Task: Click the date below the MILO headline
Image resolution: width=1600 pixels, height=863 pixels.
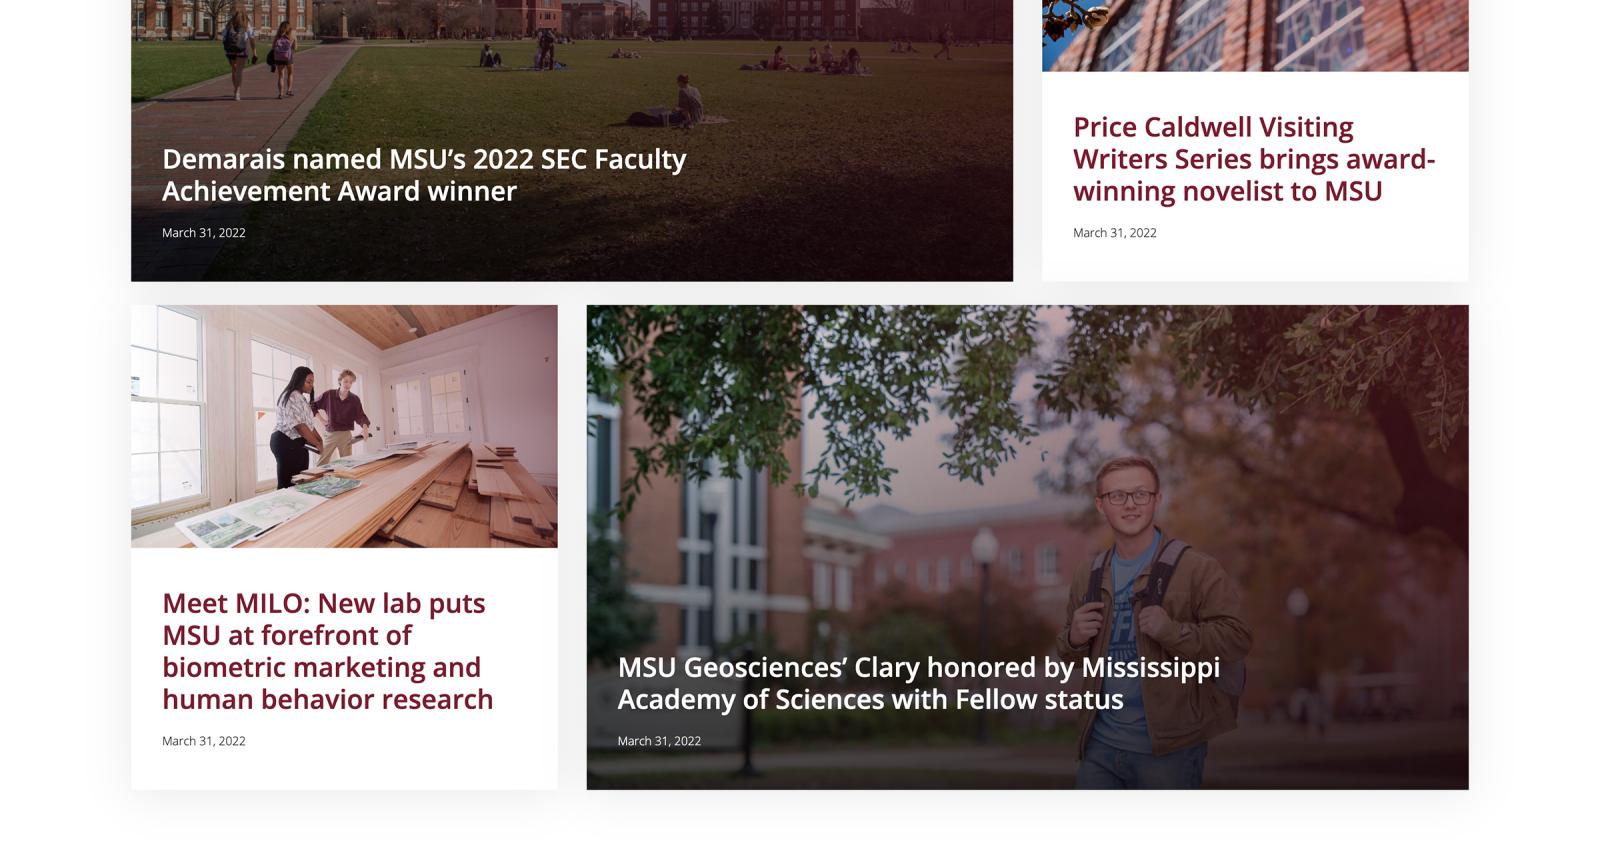Action: tap(204, 741)
